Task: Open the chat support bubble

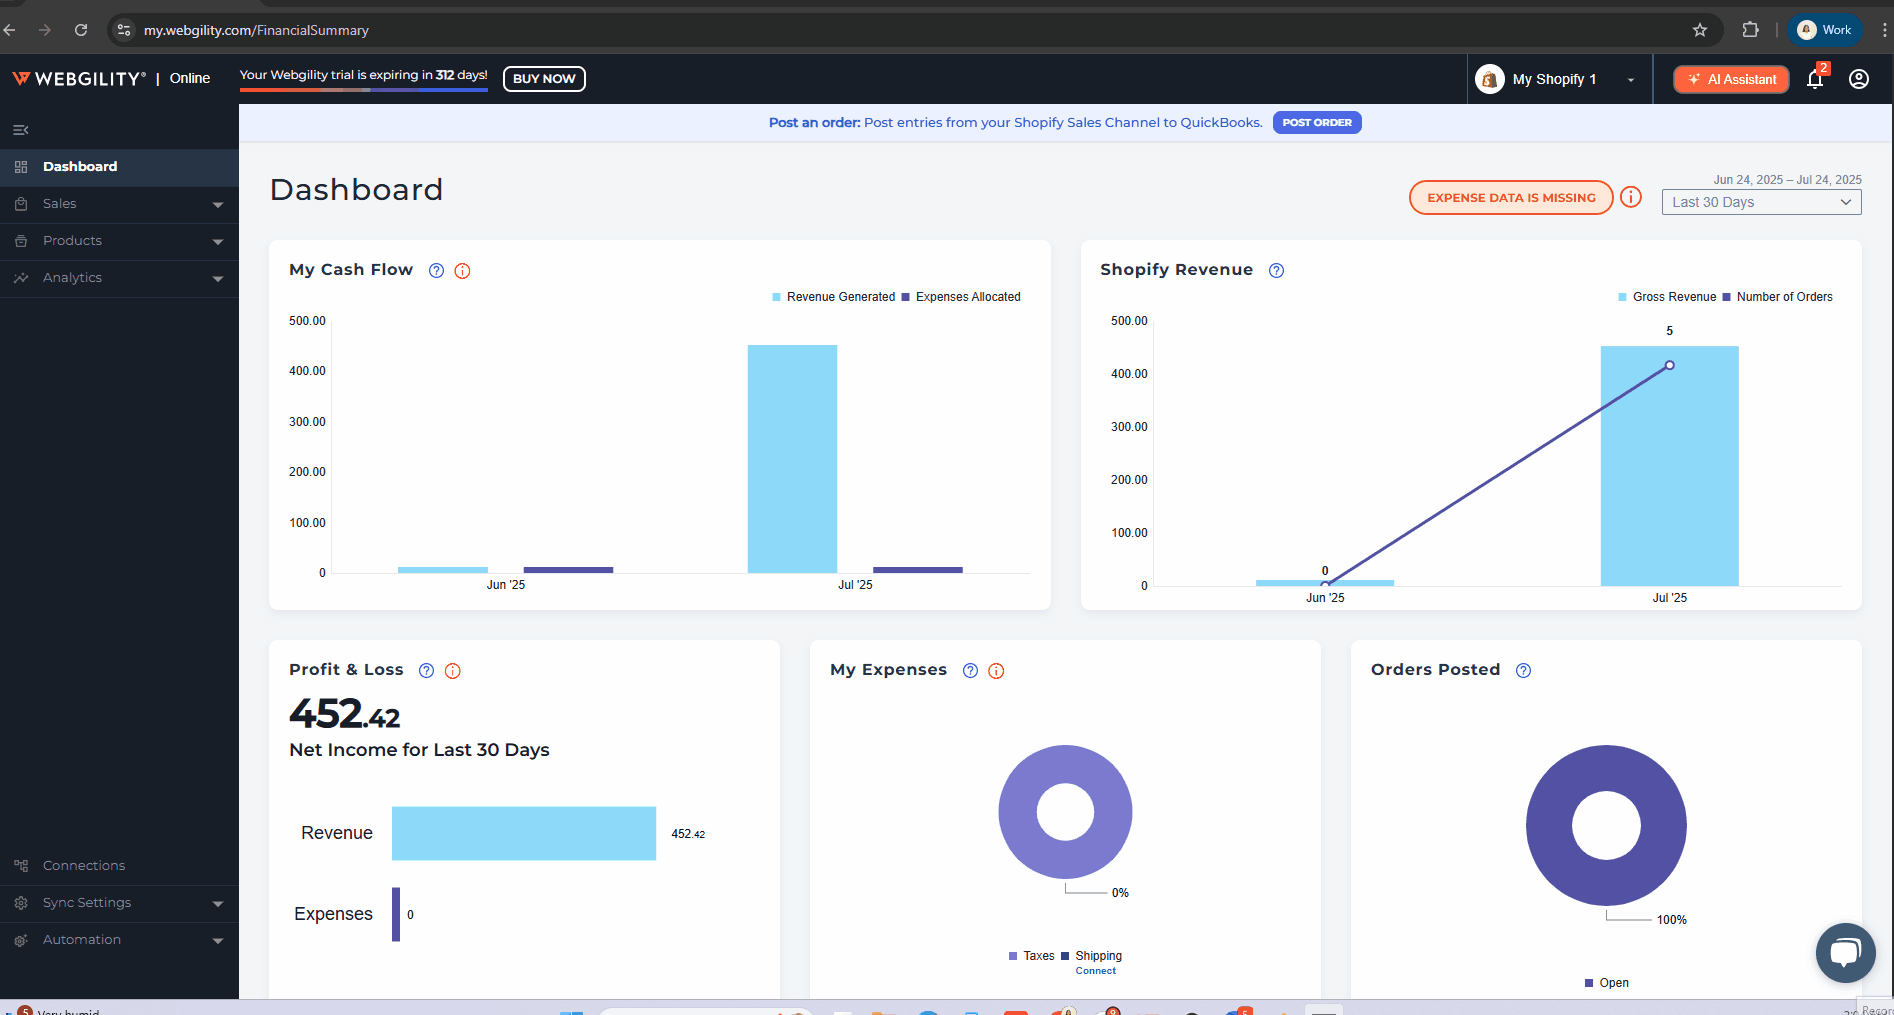Action: [1845, 952]
